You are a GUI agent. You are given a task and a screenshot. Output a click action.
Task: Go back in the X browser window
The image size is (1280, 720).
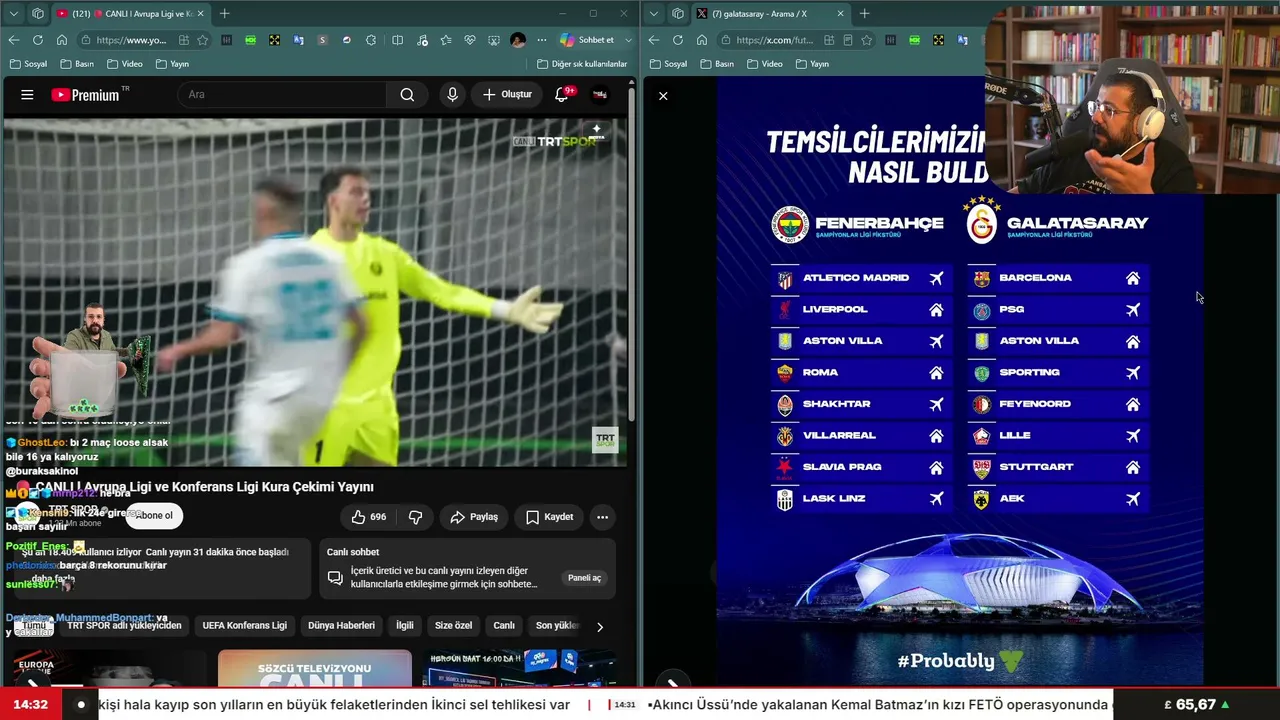click(x=654, y=40)
